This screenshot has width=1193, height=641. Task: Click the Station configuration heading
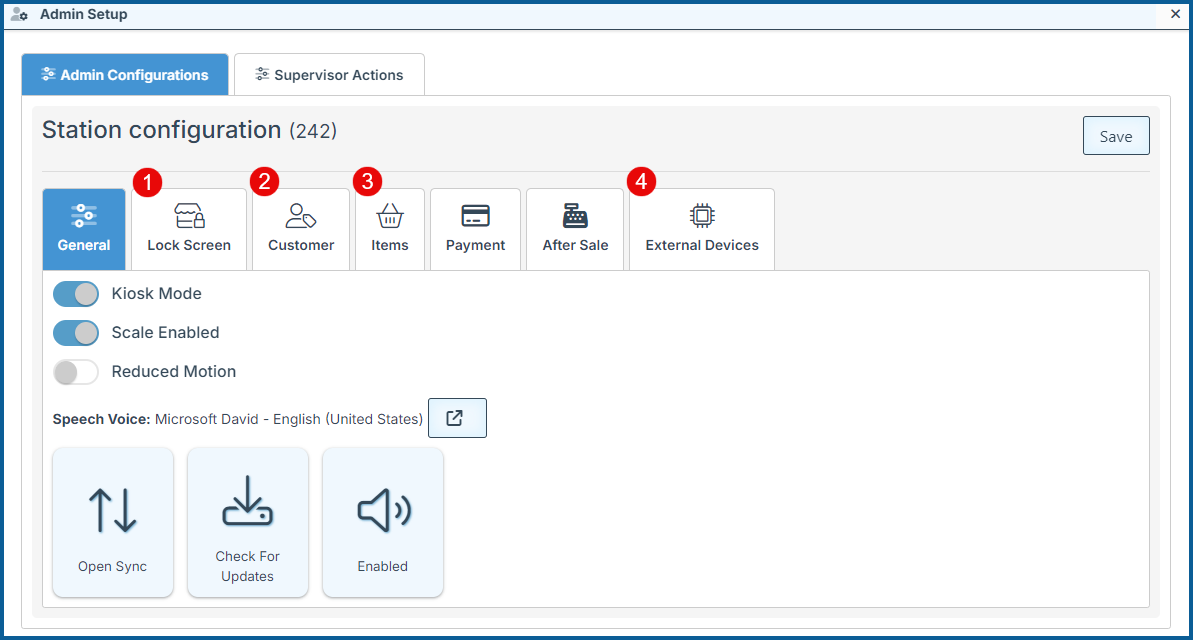(x=162, y=130)
